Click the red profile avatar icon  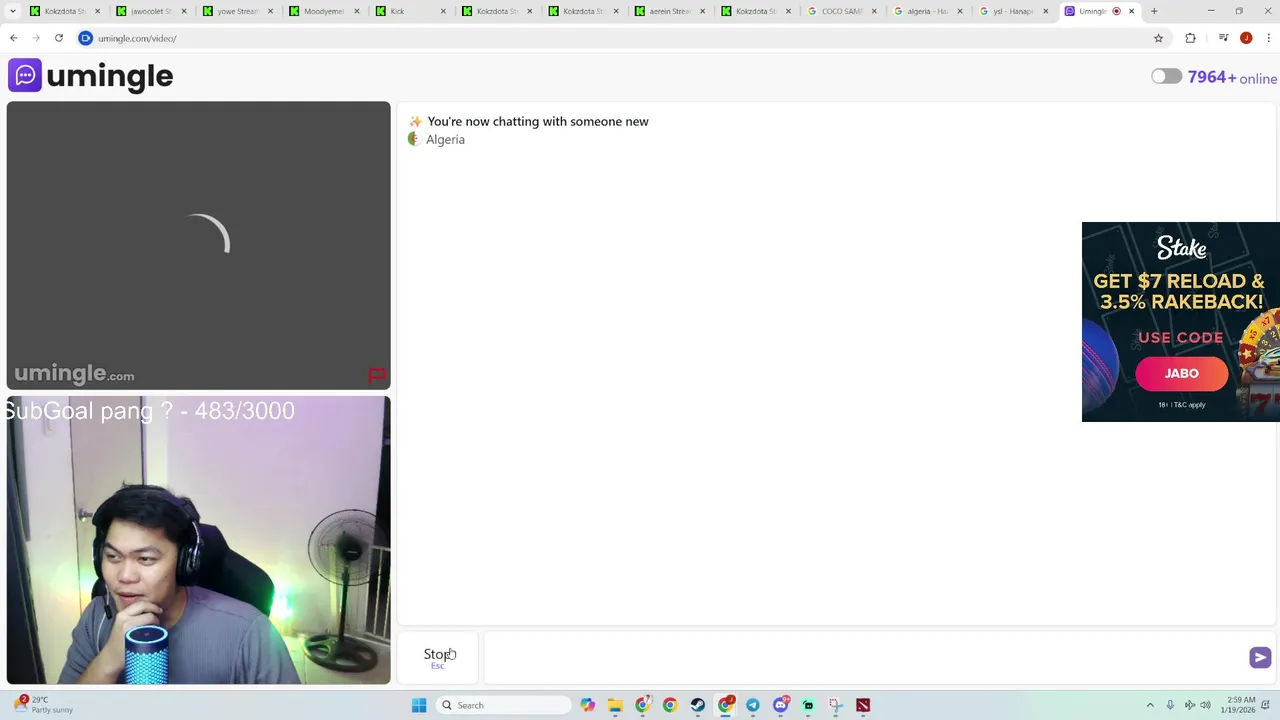point(1246,38)
